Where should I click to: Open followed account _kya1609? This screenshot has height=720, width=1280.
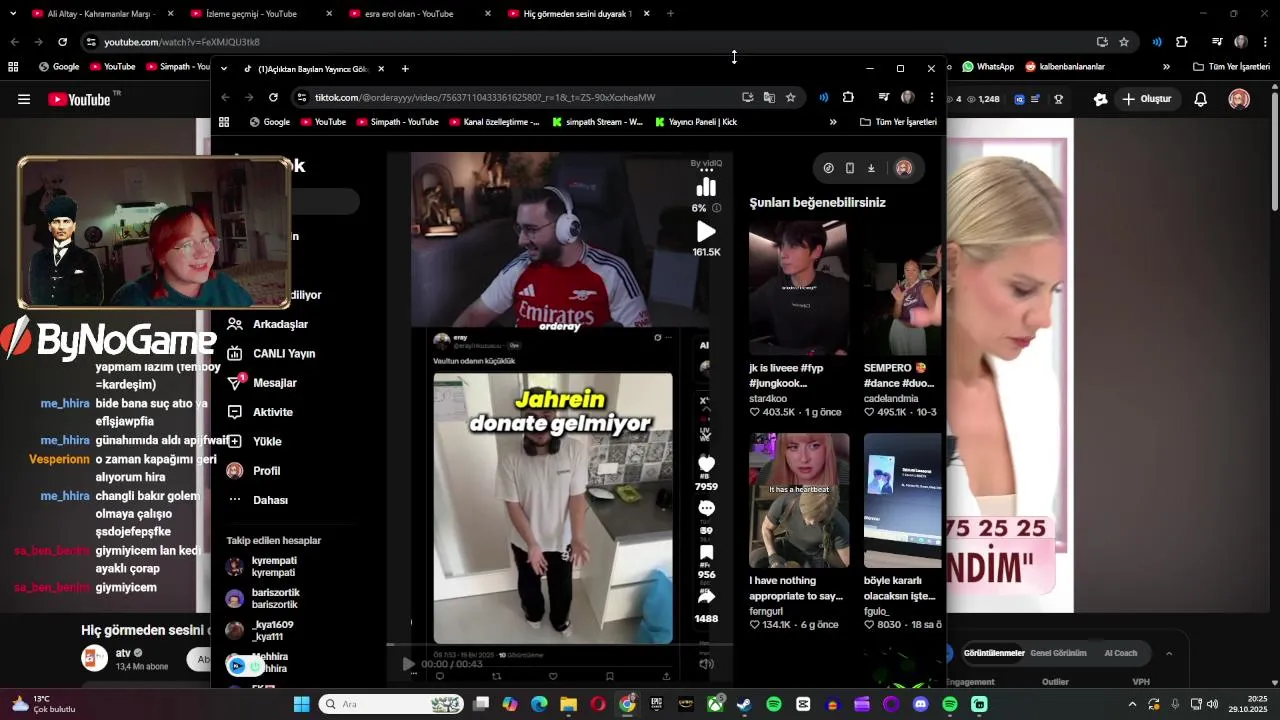click(260, 631)
